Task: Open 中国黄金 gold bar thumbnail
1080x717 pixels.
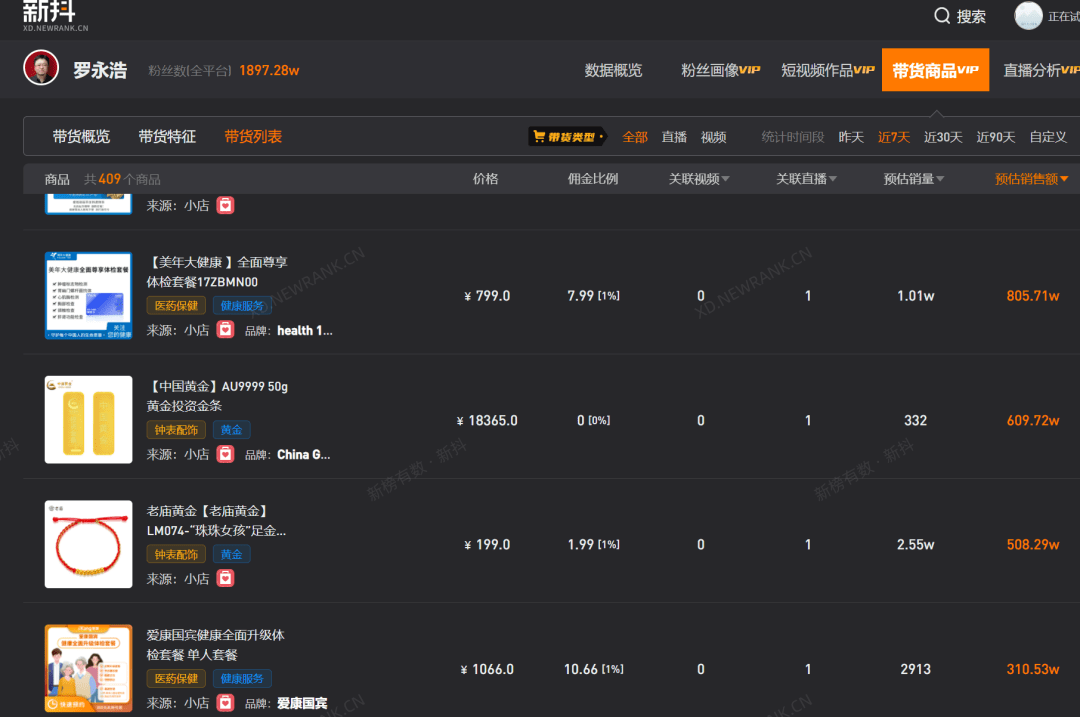Action: [88, 420]
